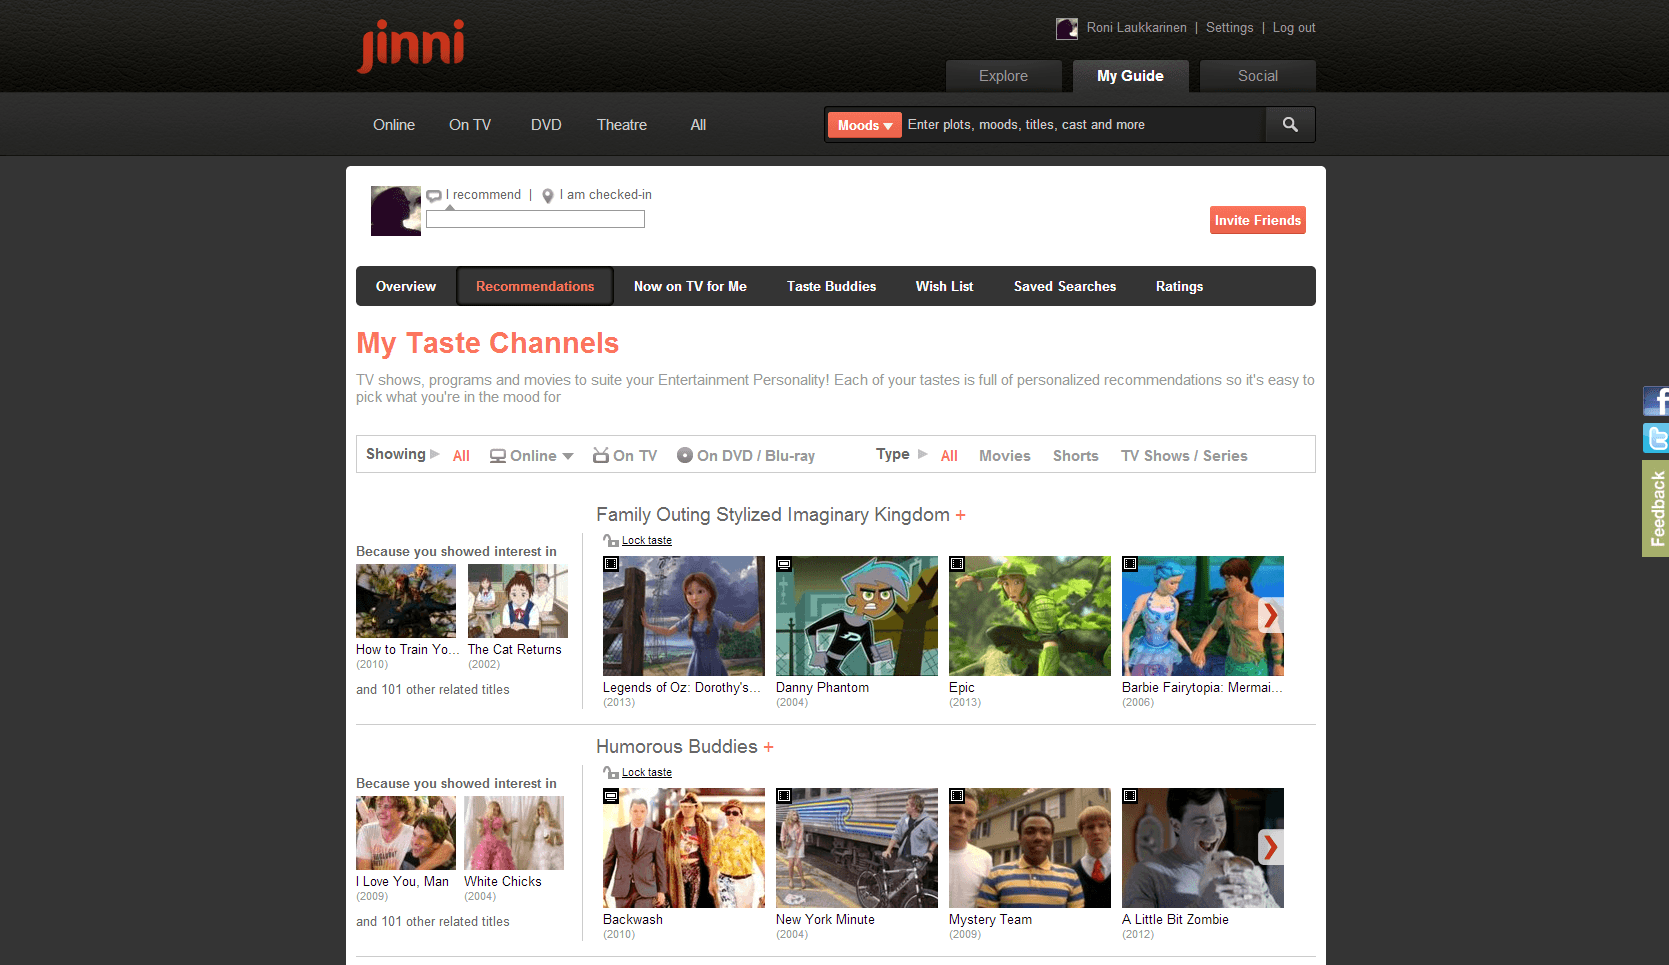1669x965 pixels.
Task: Next arrow on Family Outing carousel
Action: click(1270, 615)
